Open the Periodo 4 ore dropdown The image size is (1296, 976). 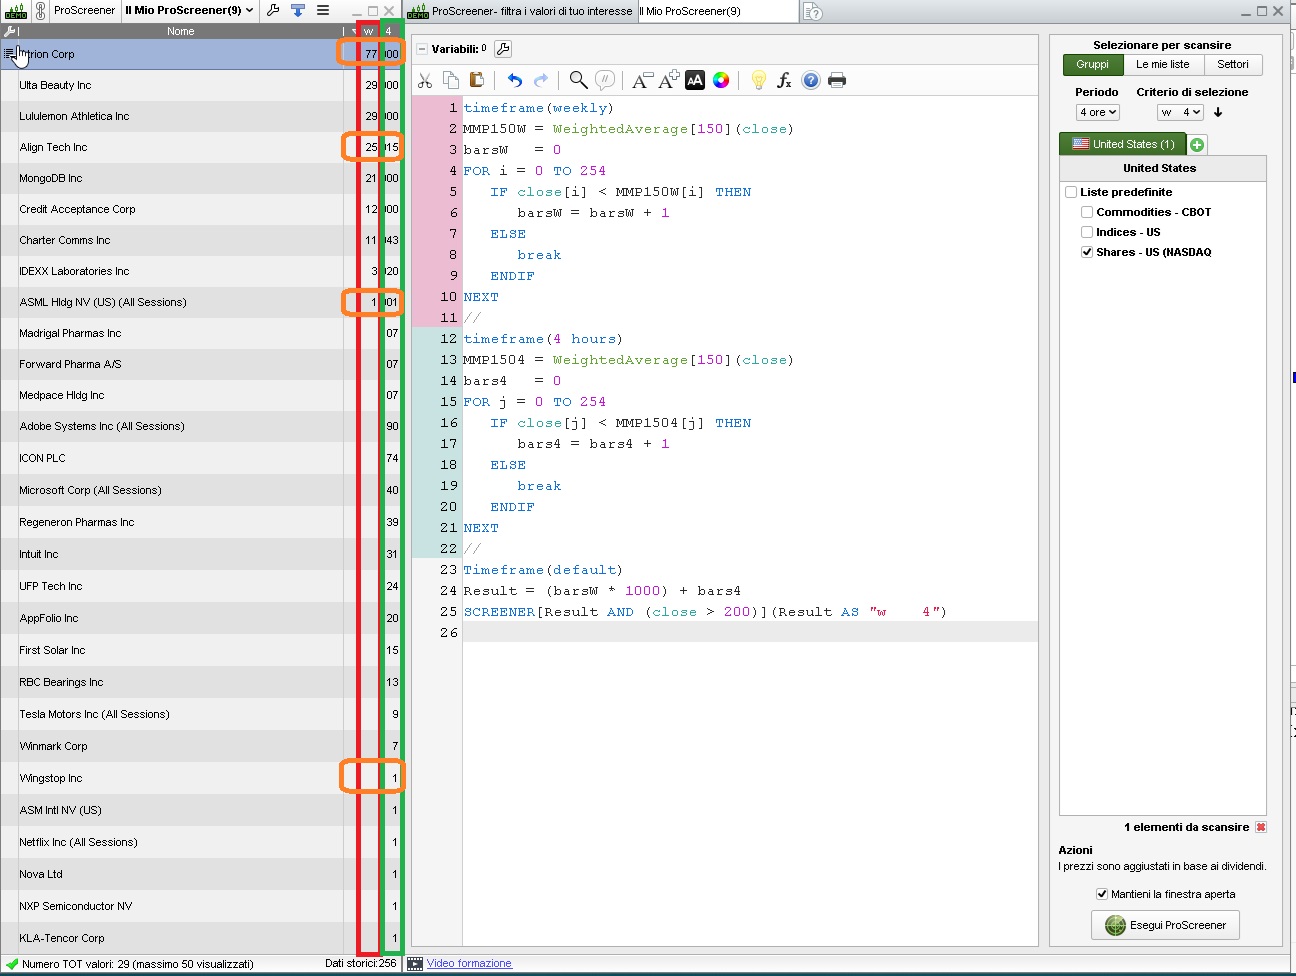pyautogui.click(x=1097, y=113)
